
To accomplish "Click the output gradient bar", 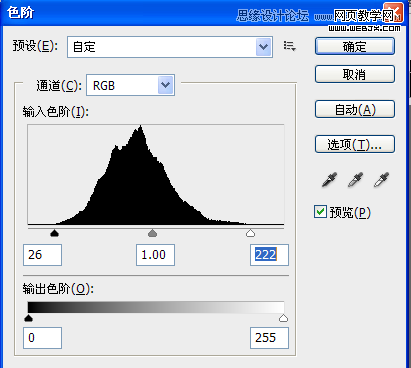I will coord(156,307).
